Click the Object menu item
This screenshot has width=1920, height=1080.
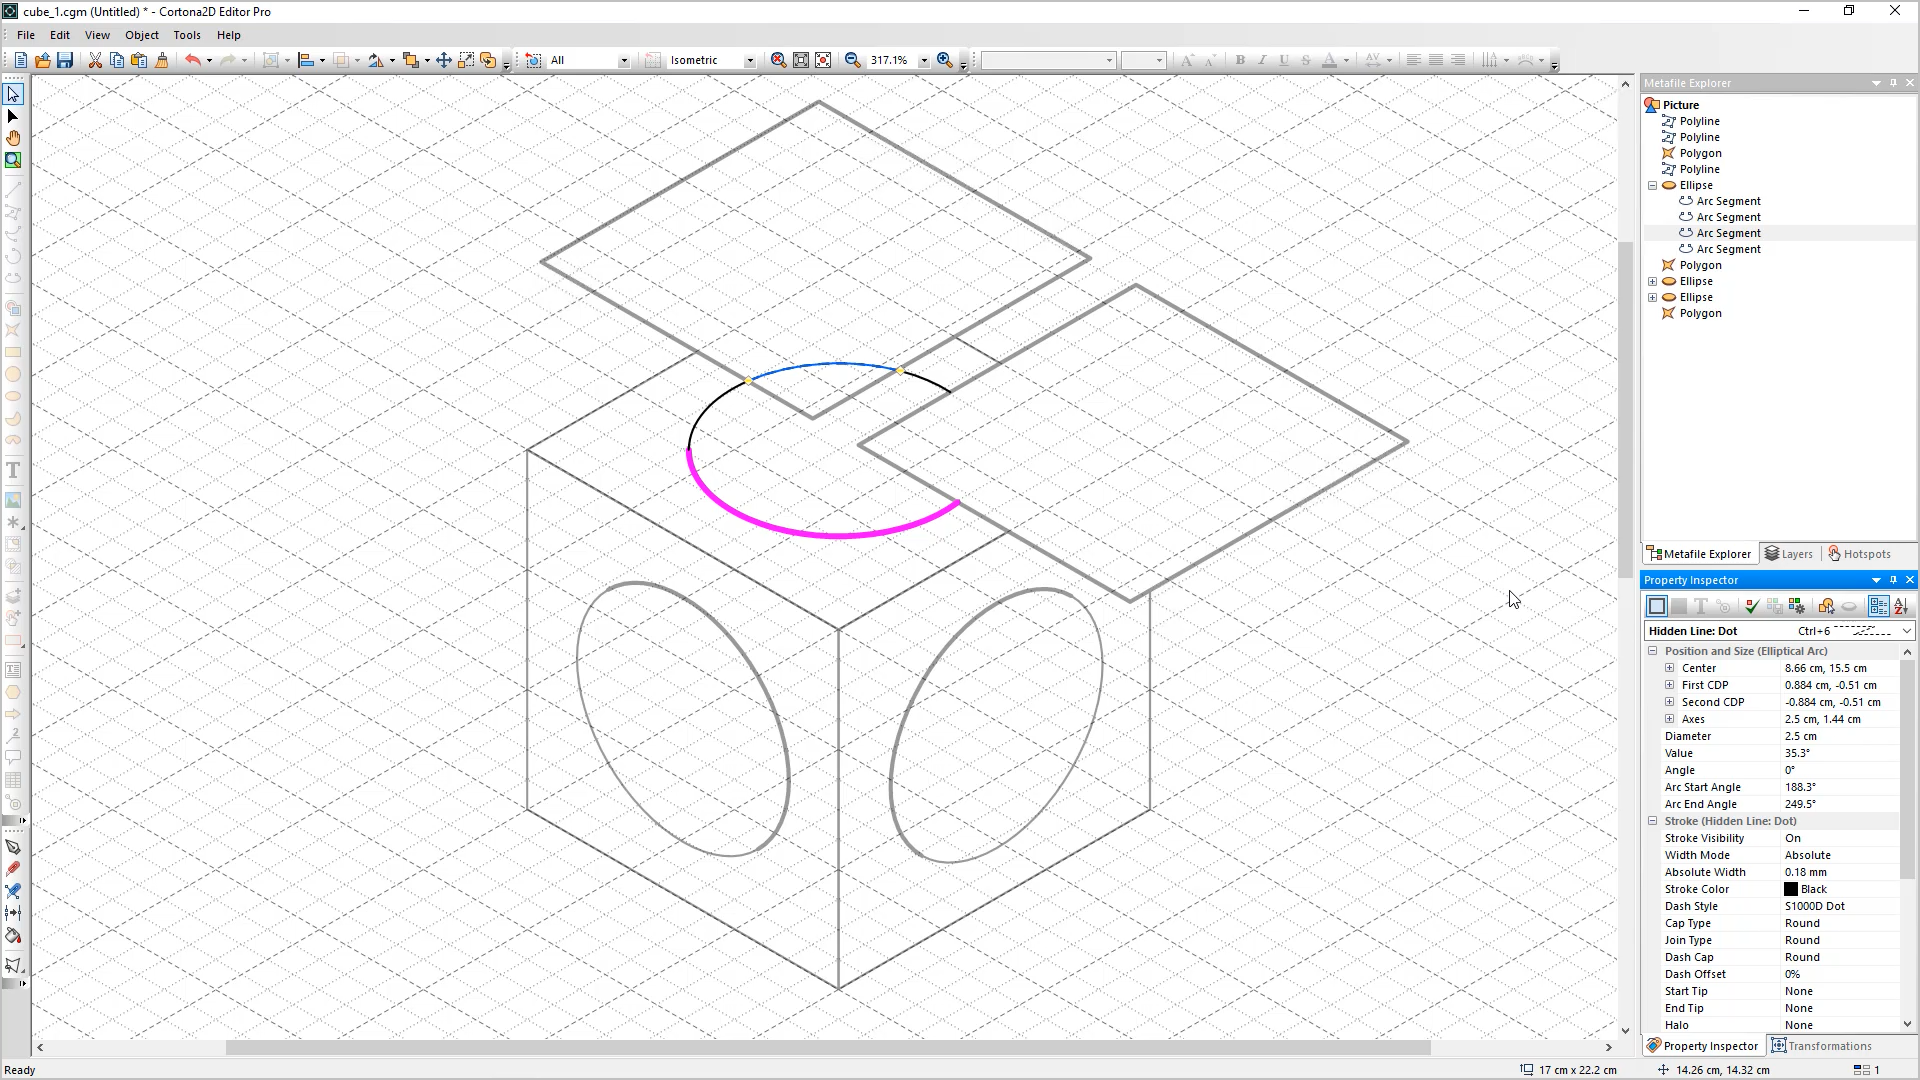(x=141, y=36)
